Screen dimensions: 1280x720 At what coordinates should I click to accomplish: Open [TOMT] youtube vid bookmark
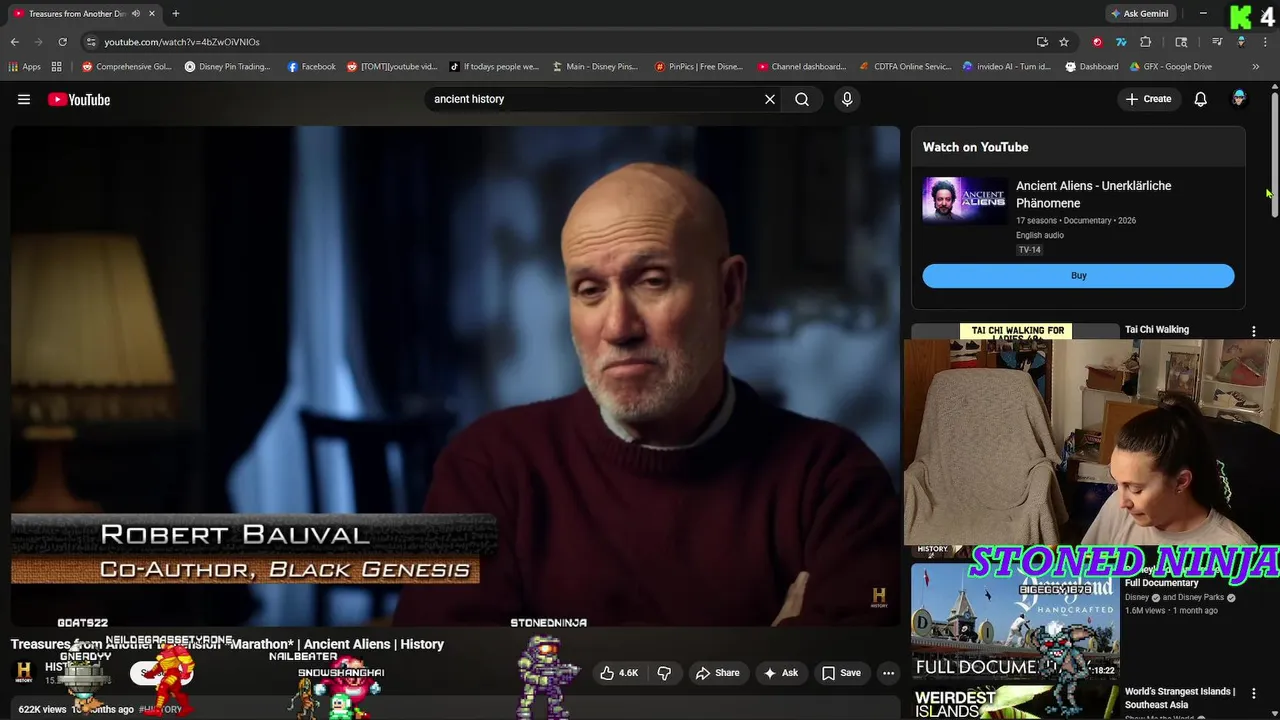click(x=392, y=67)
